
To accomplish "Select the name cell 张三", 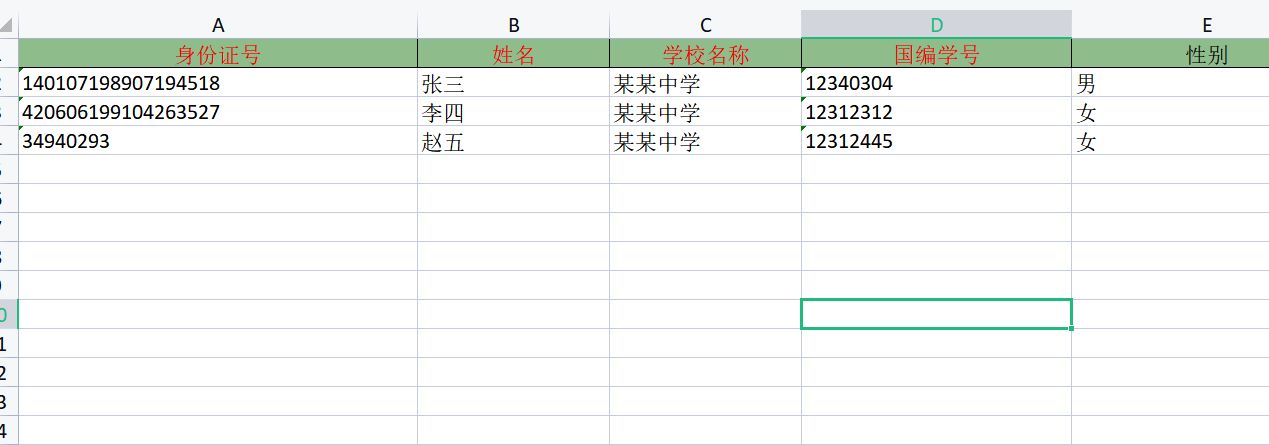I will click(513, 83).
